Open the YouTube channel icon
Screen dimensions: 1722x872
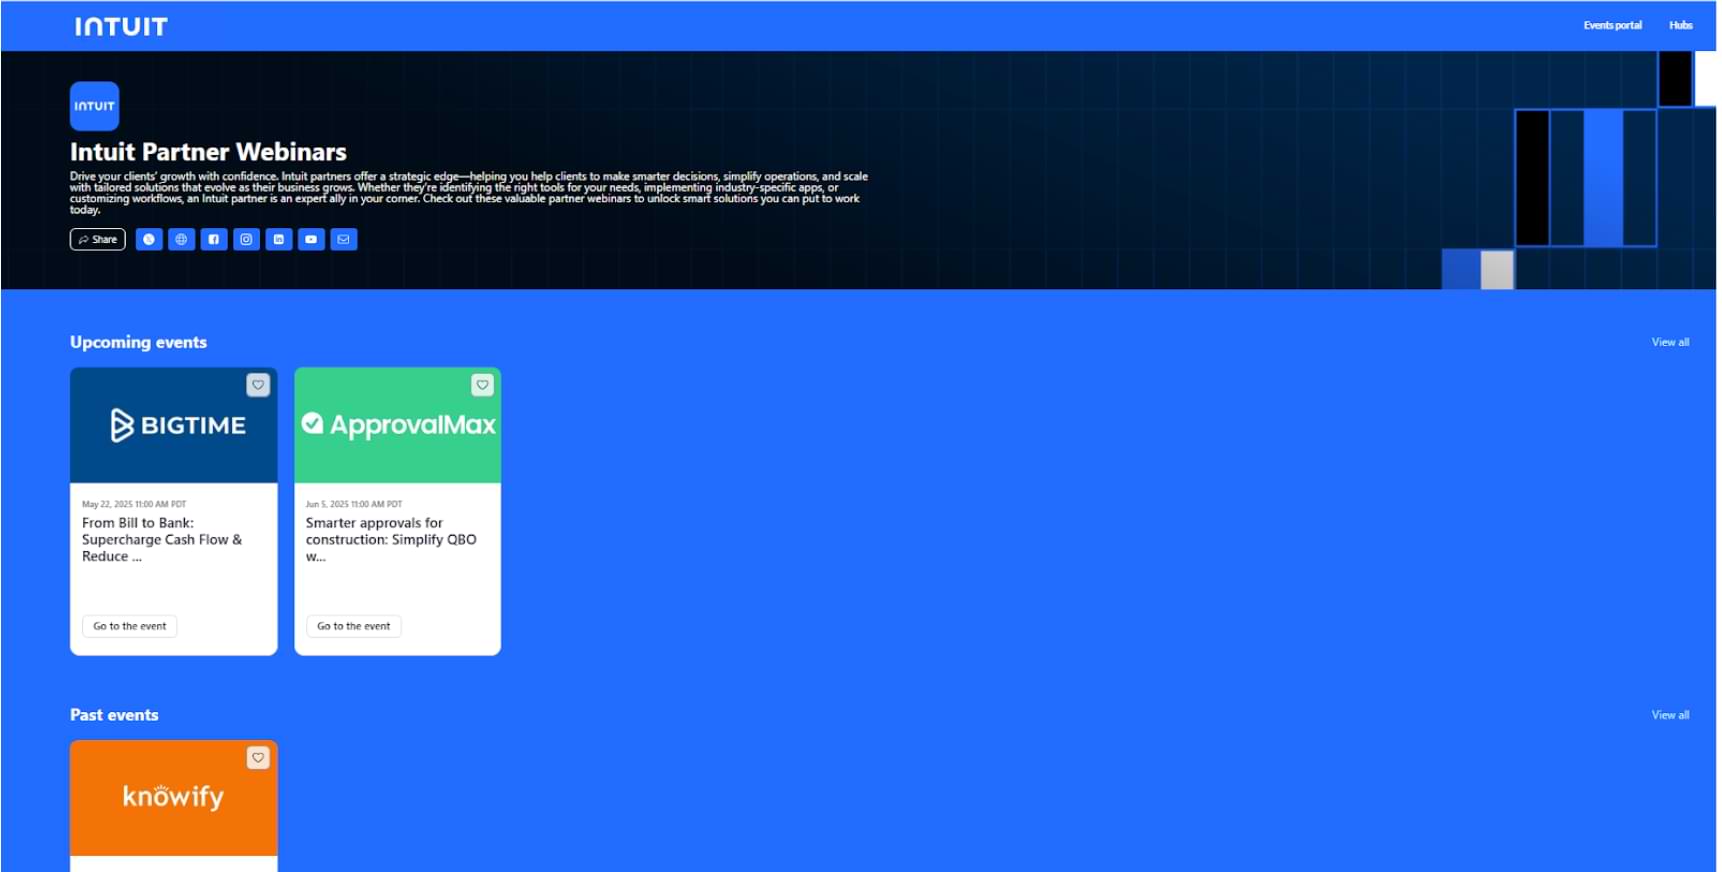coord(311,239)
